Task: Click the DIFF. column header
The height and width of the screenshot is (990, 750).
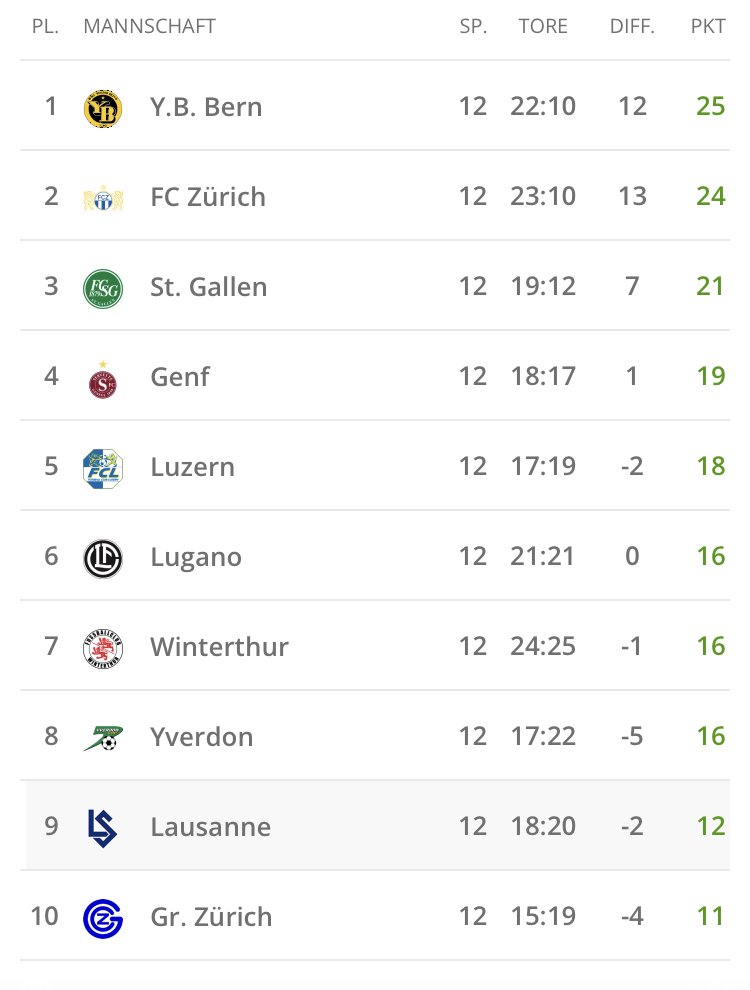Action: coord(632,27)
